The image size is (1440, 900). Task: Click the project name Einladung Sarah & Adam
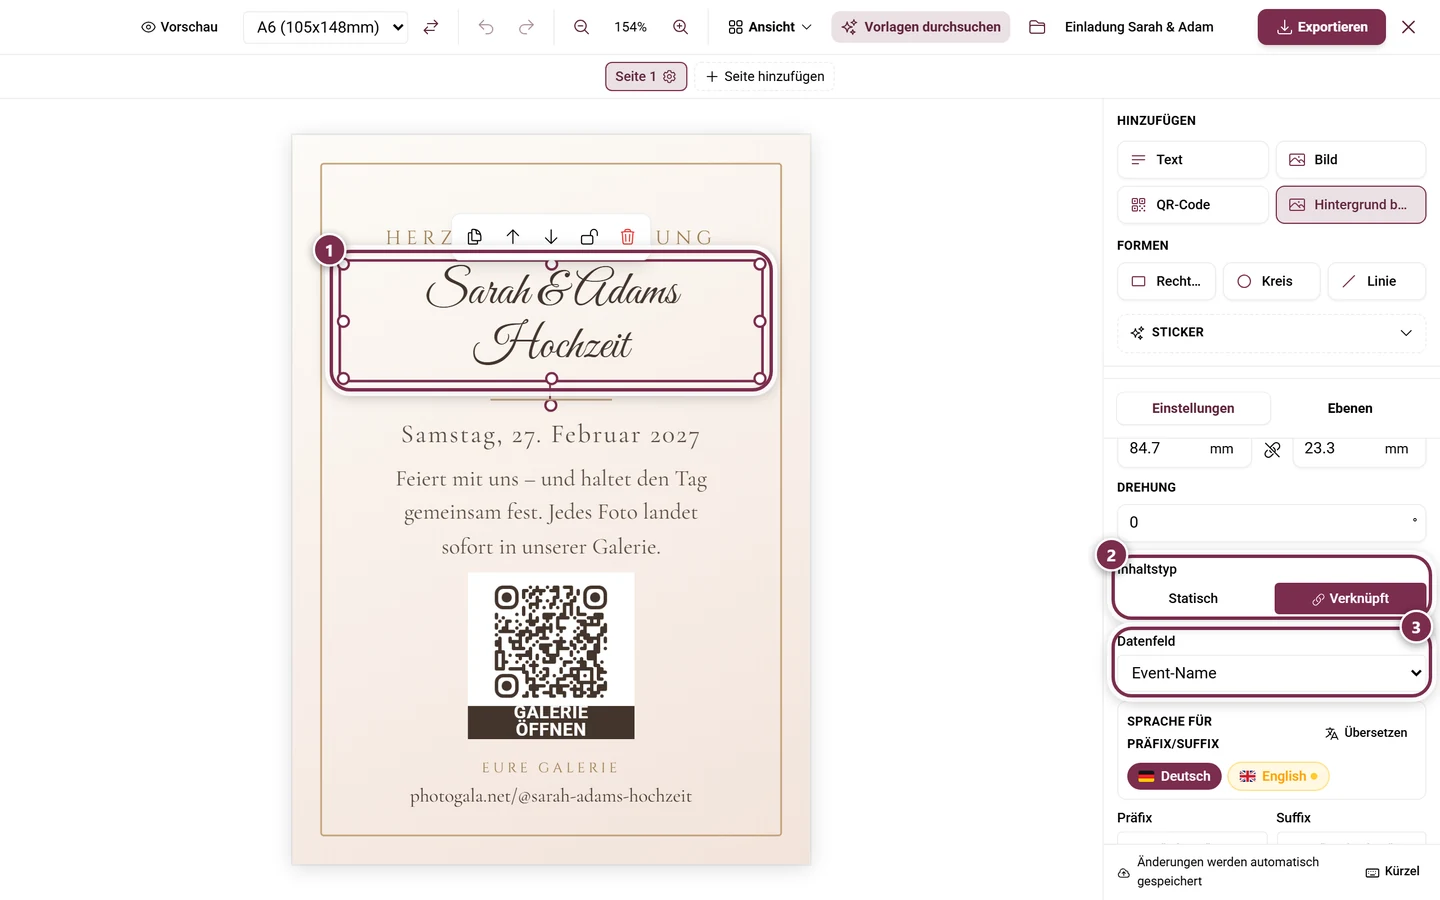coord(1139,27)
